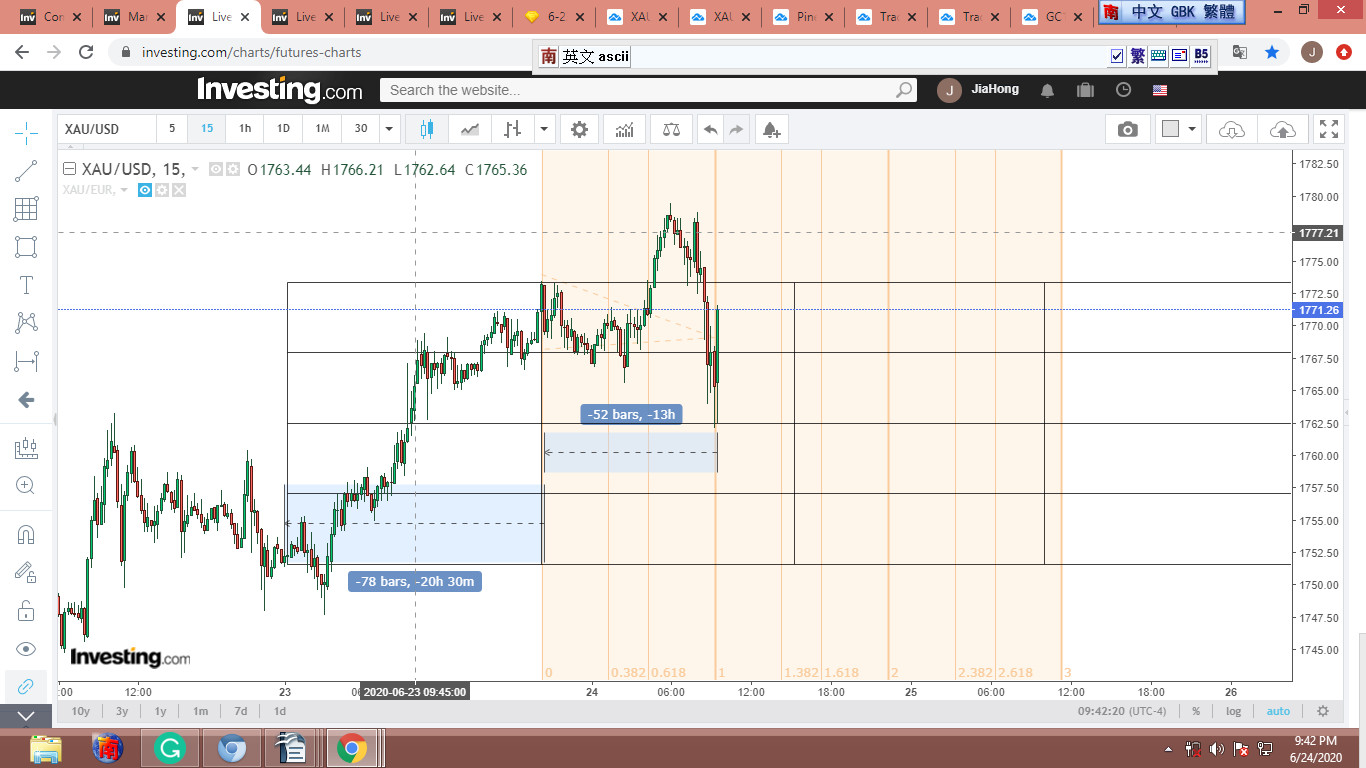The height and width of the screenshot is (768, 1366).
Task: Open chart properties gear
Action: tap(579, 129)
